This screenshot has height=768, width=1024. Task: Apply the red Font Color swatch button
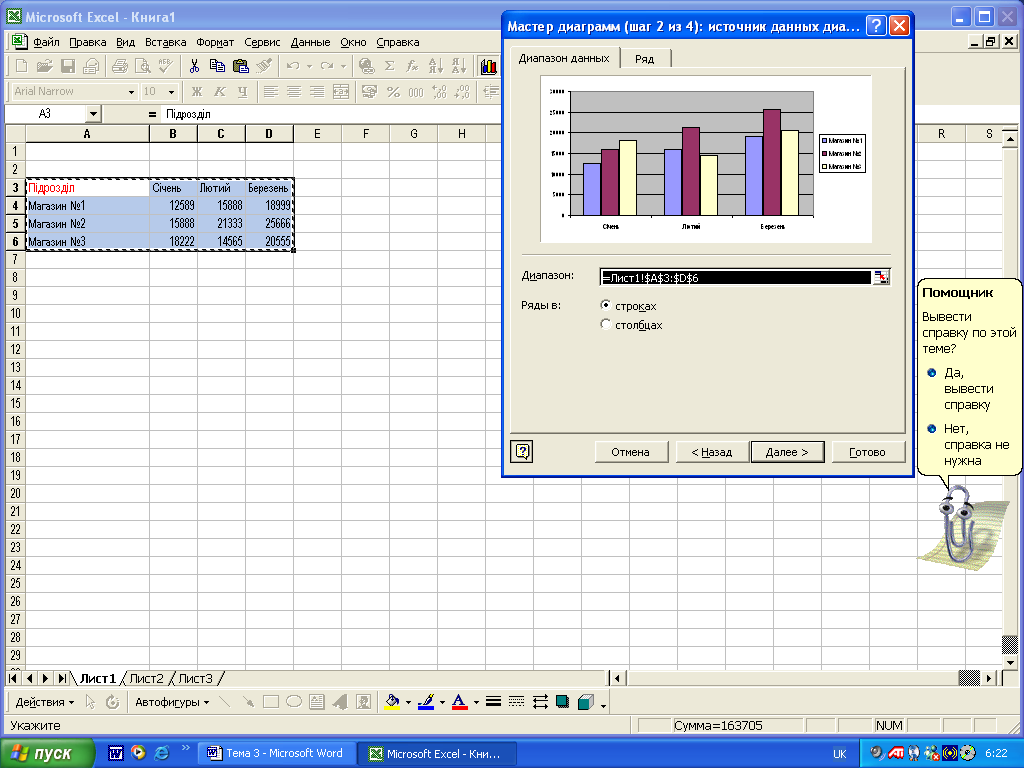[460, 703]
